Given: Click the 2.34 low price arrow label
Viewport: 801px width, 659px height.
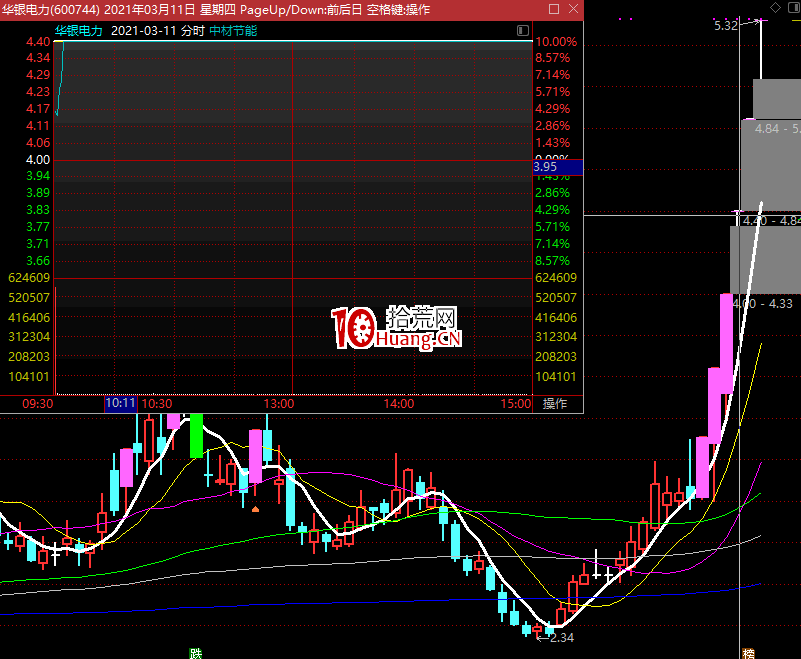Looking at the screenshot, I should click(x=556, y=636).
